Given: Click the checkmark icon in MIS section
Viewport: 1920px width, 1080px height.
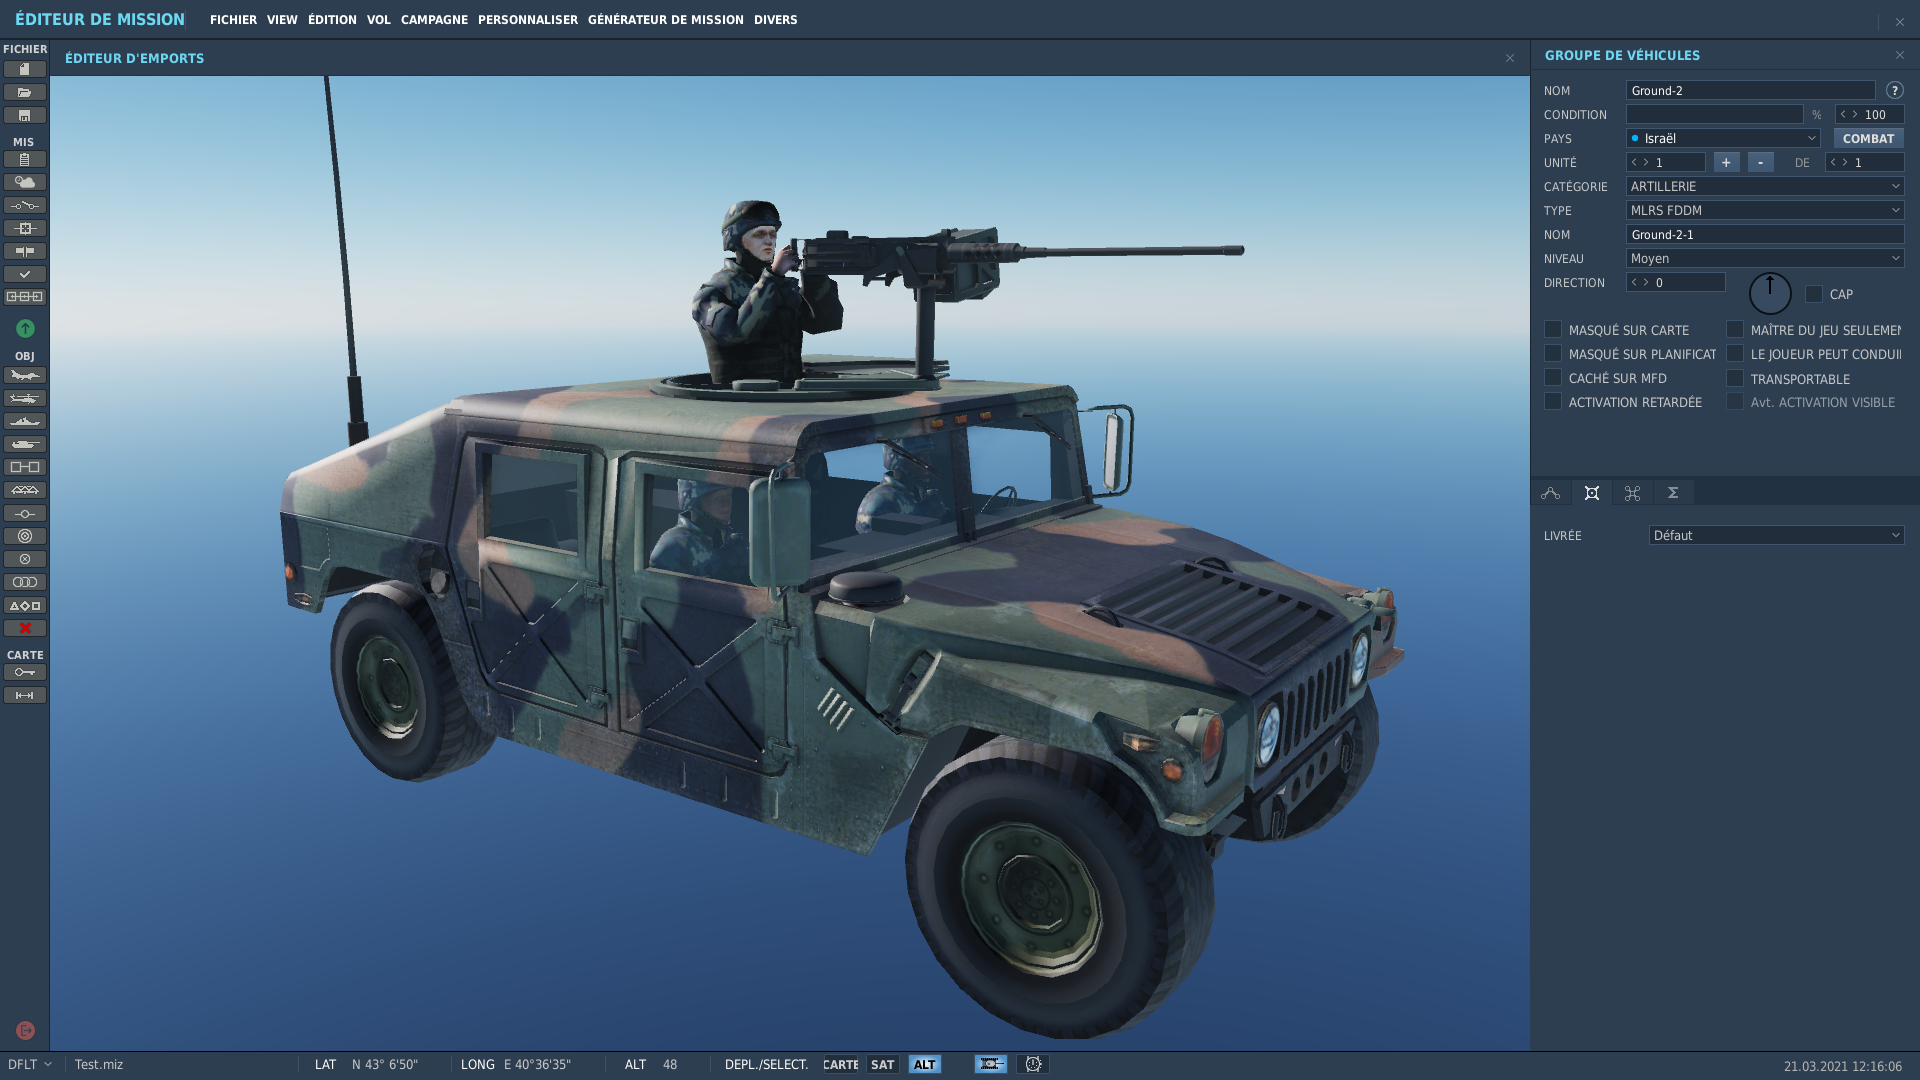Looking at the screenshot, I should pos(25,274).
